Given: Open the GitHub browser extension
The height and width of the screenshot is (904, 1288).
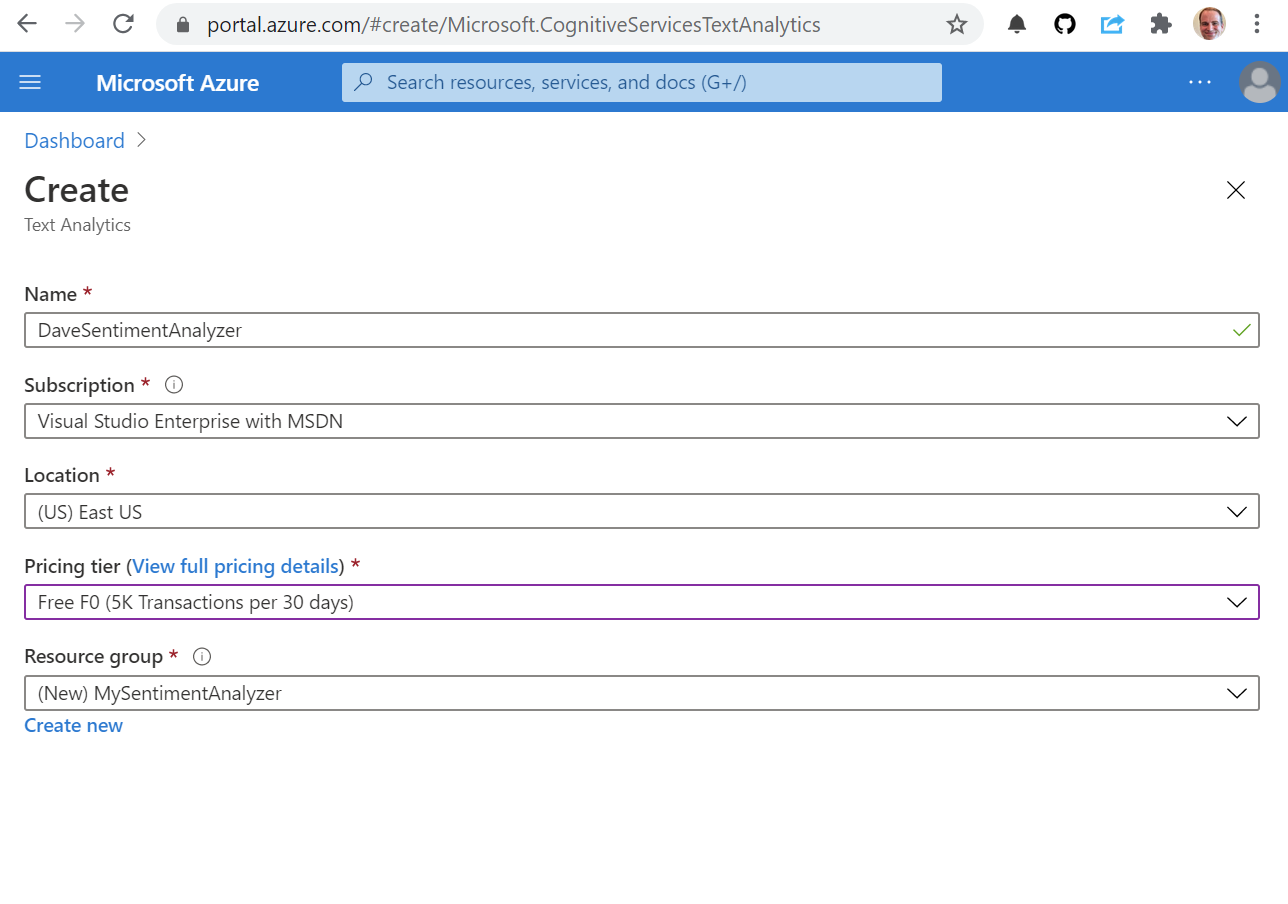Looking at the screenshot, I should [1064, 23].
